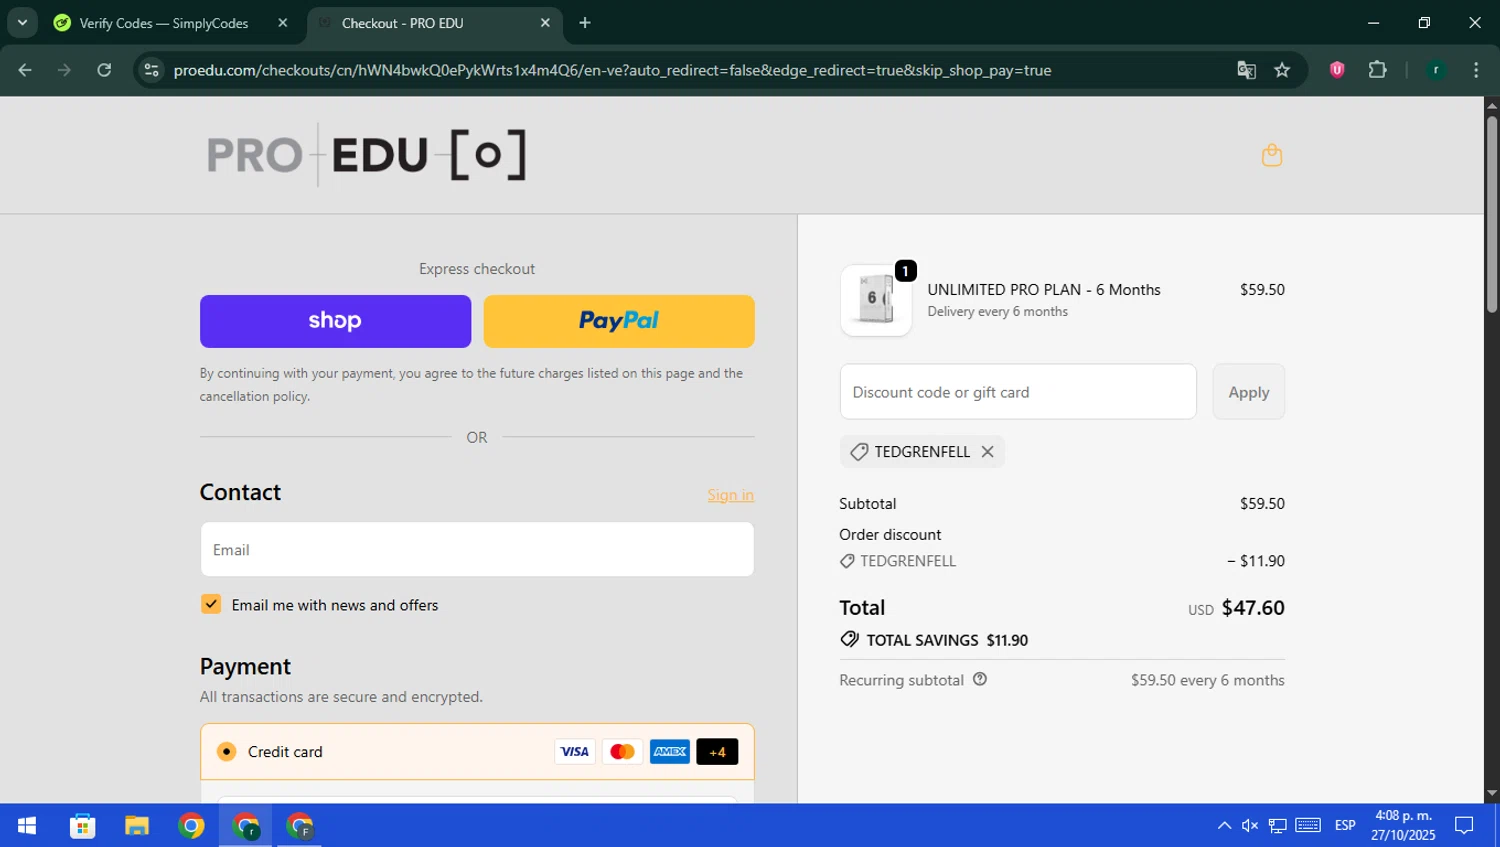Click the $59.50 every 6 months text
Viewport: 1500px width, 847px height.
[x=1208, y=680]
